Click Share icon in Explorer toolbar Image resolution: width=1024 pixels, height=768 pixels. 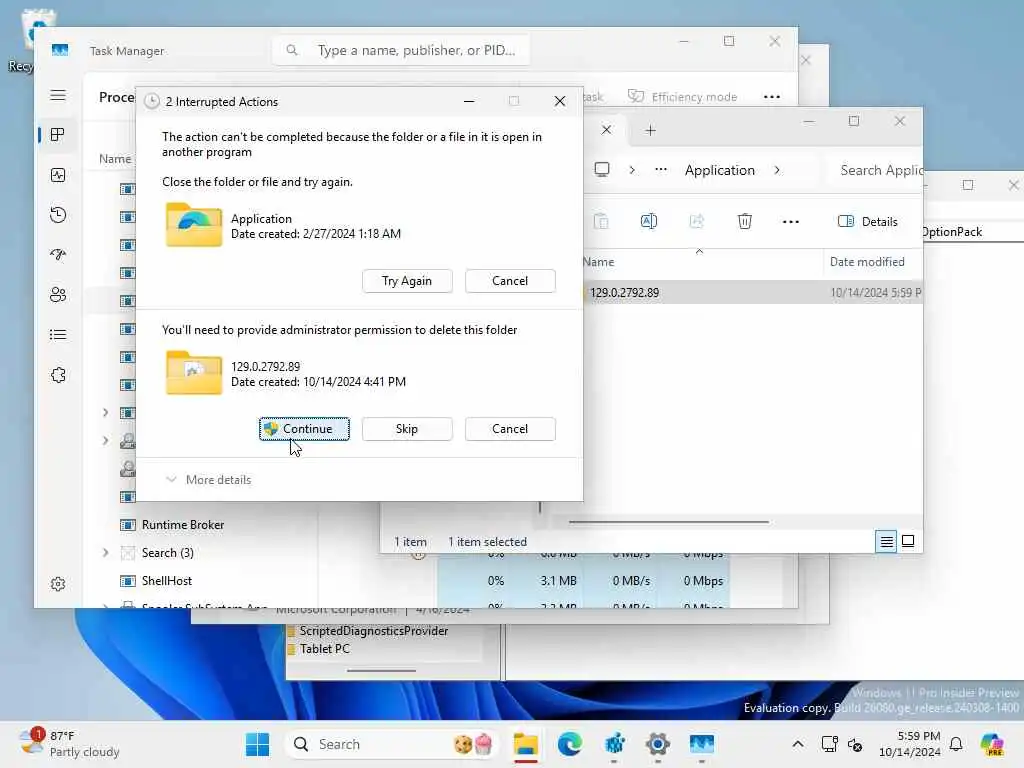pos(697,221)
